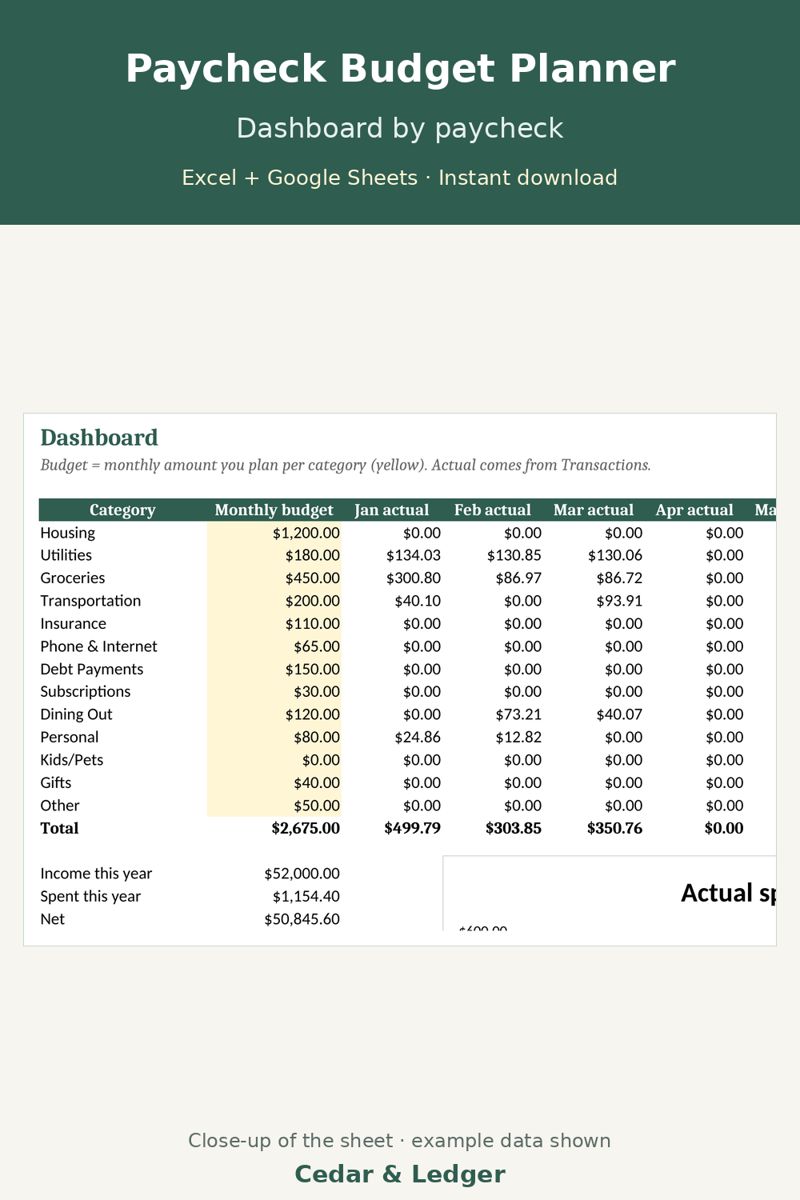
Task: Click the Debt Payments row label
Action: point(92,669)
